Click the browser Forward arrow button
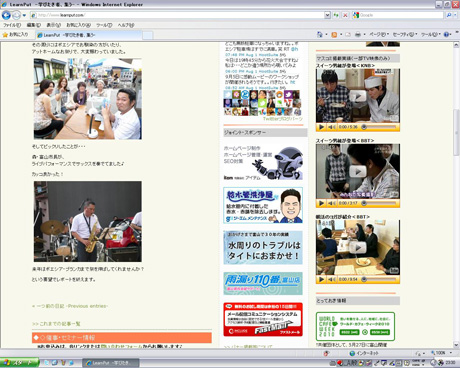This screenshot has height=368, width=460. click(x=16, y=15)
